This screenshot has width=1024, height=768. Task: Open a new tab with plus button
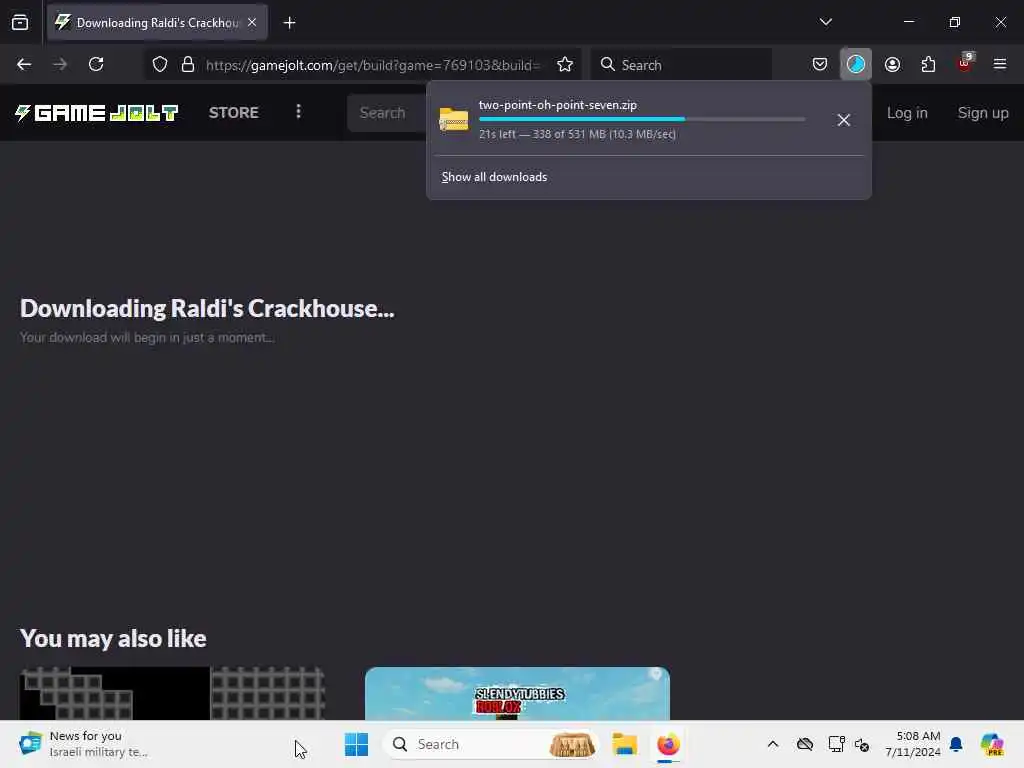(x=289, y=23)
